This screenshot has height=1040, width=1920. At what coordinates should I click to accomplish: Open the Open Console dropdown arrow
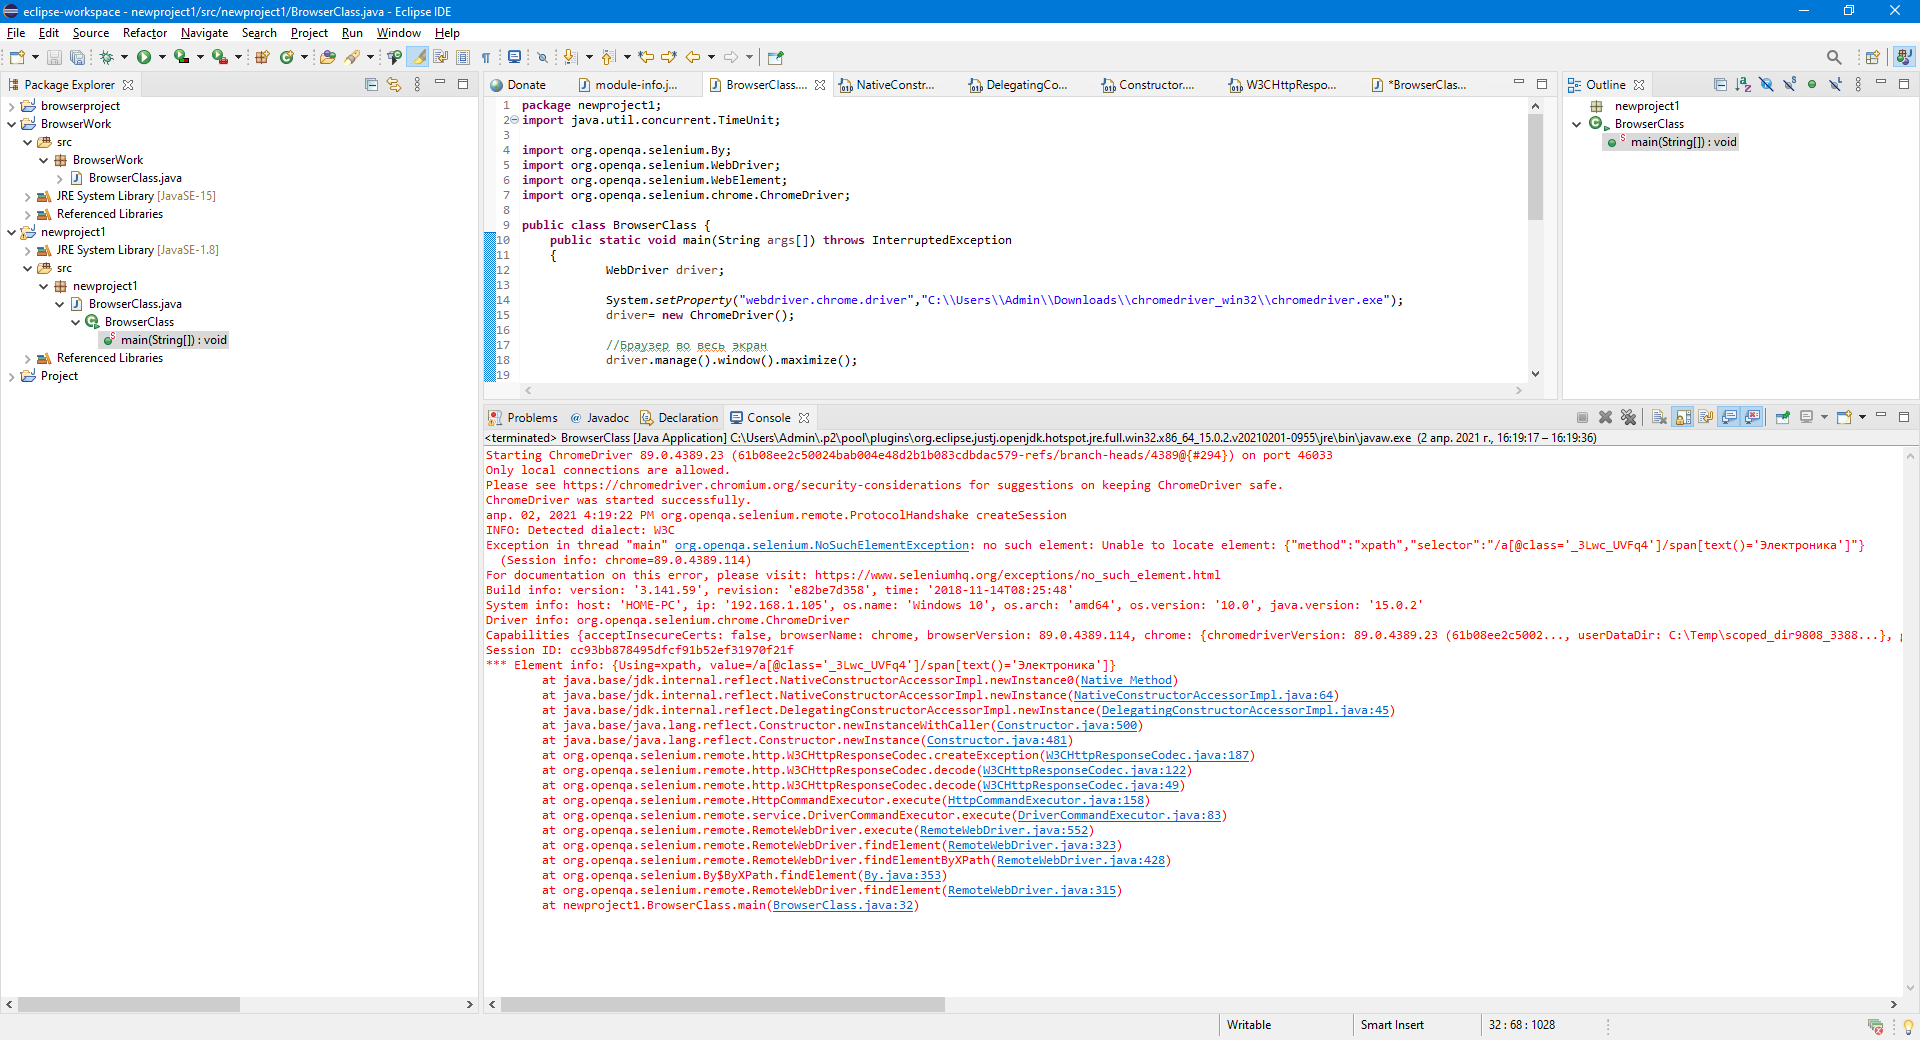(1862, 418)
